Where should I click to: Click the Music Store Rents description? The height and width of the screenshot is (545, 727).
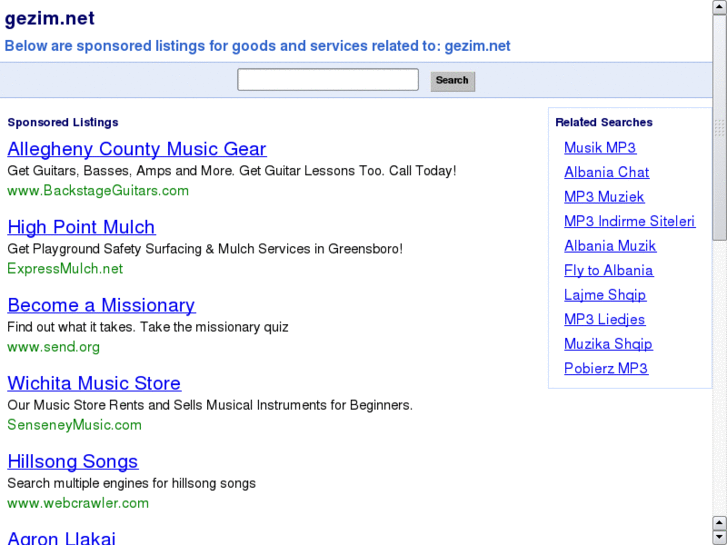click(210, 405)
